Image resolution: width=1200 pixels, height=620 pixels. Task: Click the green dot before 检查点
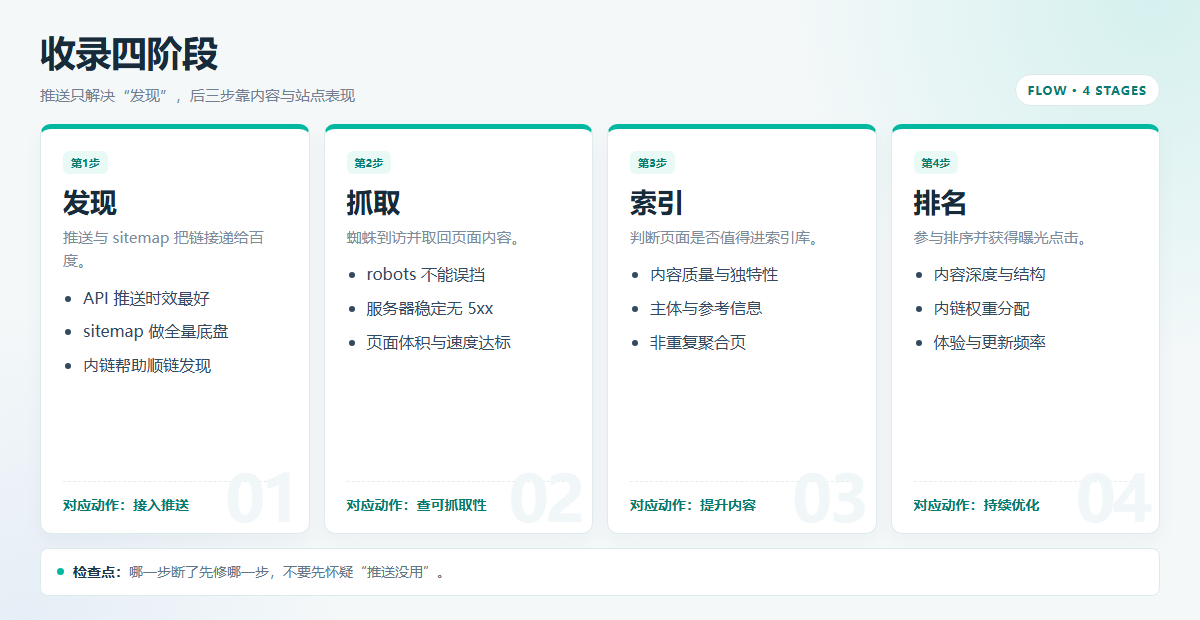click(x=60, y=572)
